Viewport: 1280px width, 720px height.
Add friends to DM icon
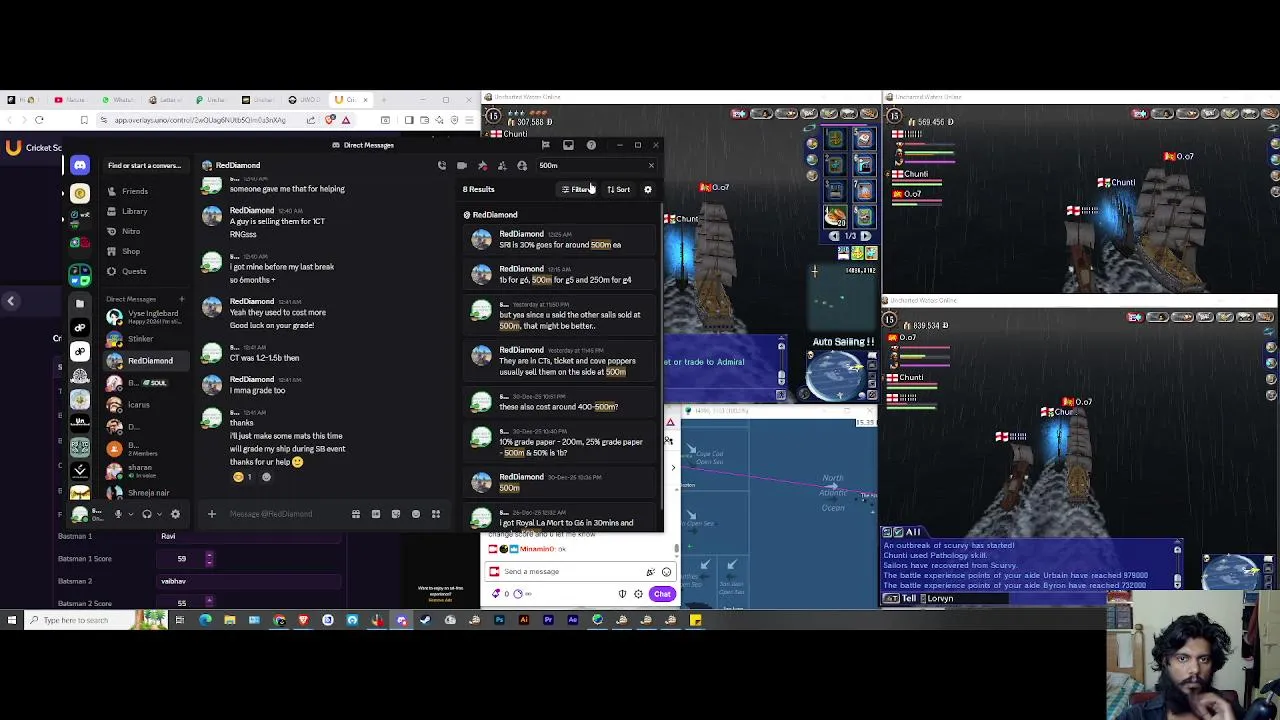click(502, 166)
